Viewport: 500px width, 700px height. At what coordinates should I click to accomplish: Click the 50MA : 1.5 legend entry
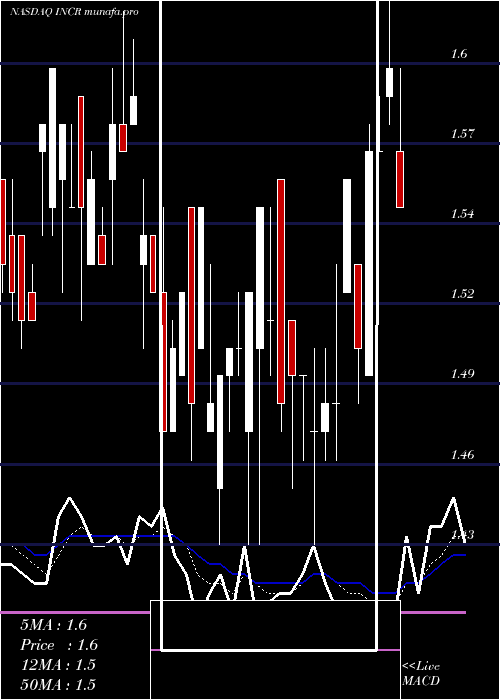pos(58,684)
